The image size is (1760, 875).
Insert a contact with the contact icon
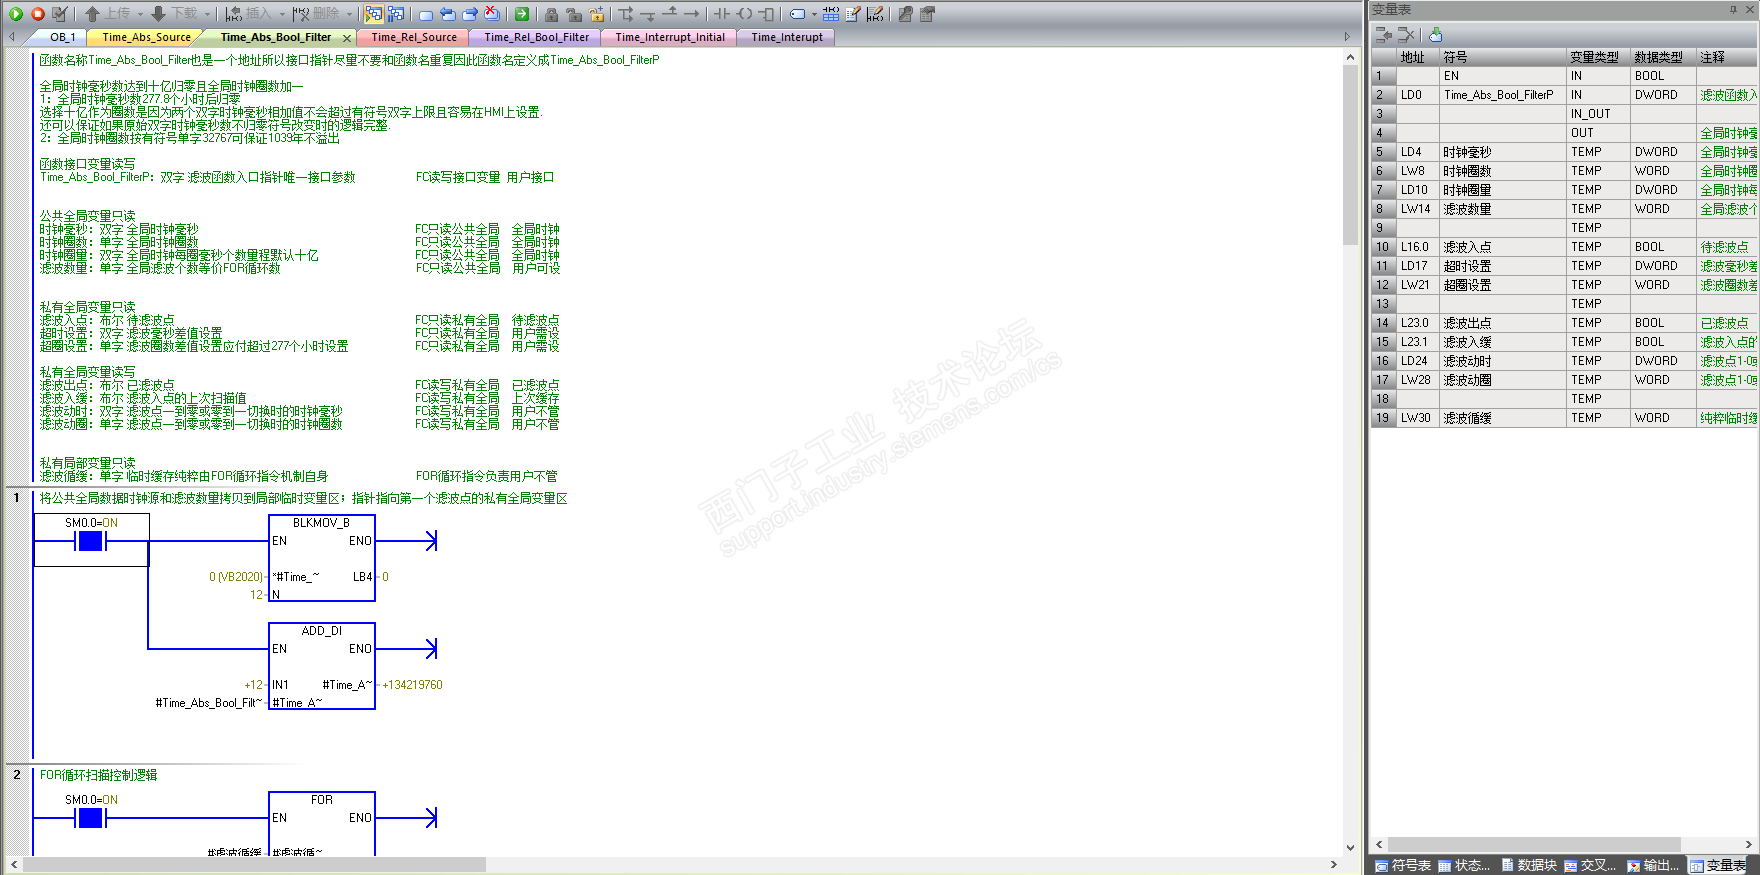coord(722,14)
